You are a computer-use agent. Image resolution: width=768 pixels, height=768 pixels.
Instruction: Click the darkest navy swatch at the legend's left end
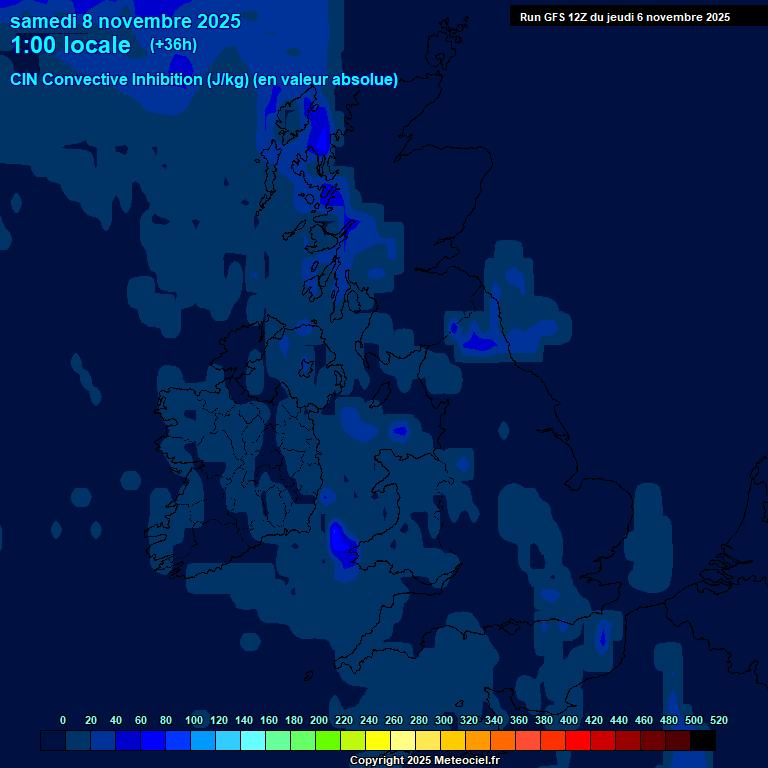coord(53,740)
